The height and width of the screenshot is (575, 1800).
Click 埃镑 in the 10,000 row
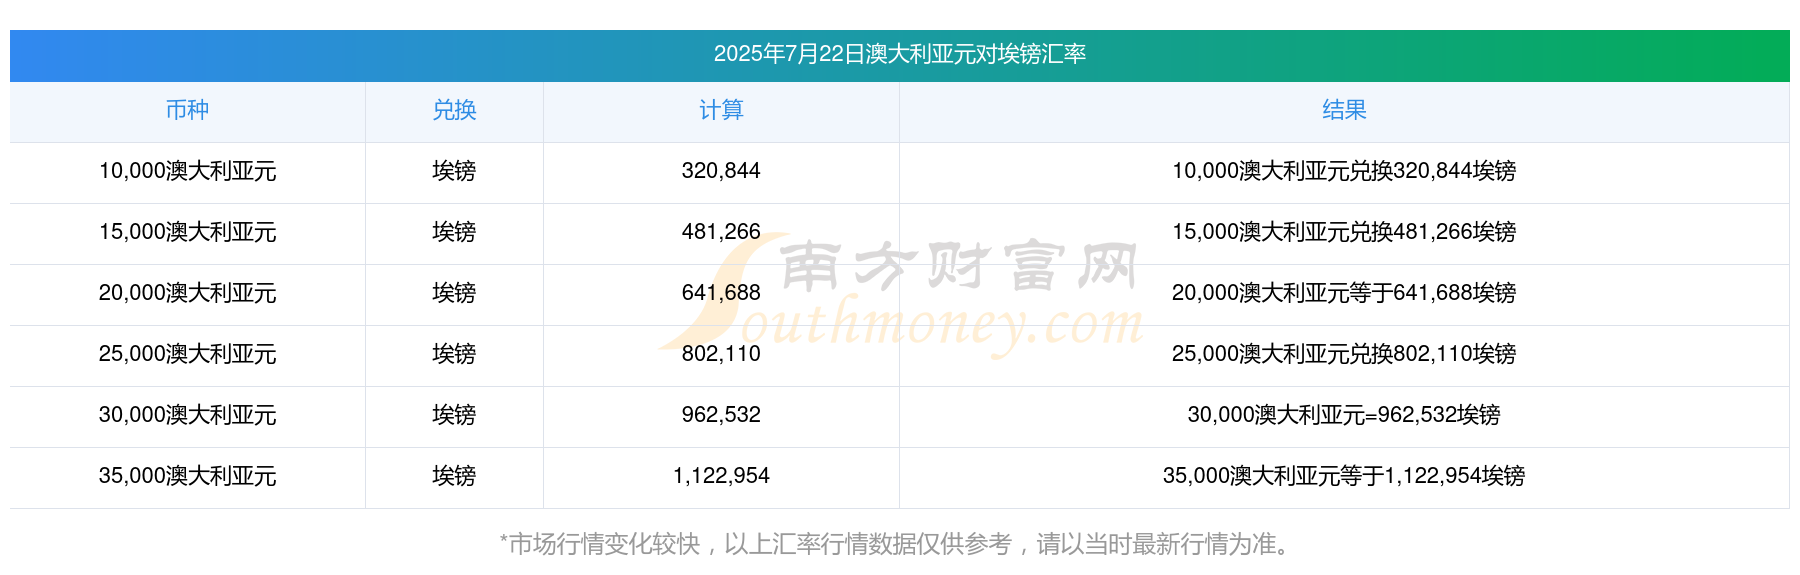[x=454, y=171]
